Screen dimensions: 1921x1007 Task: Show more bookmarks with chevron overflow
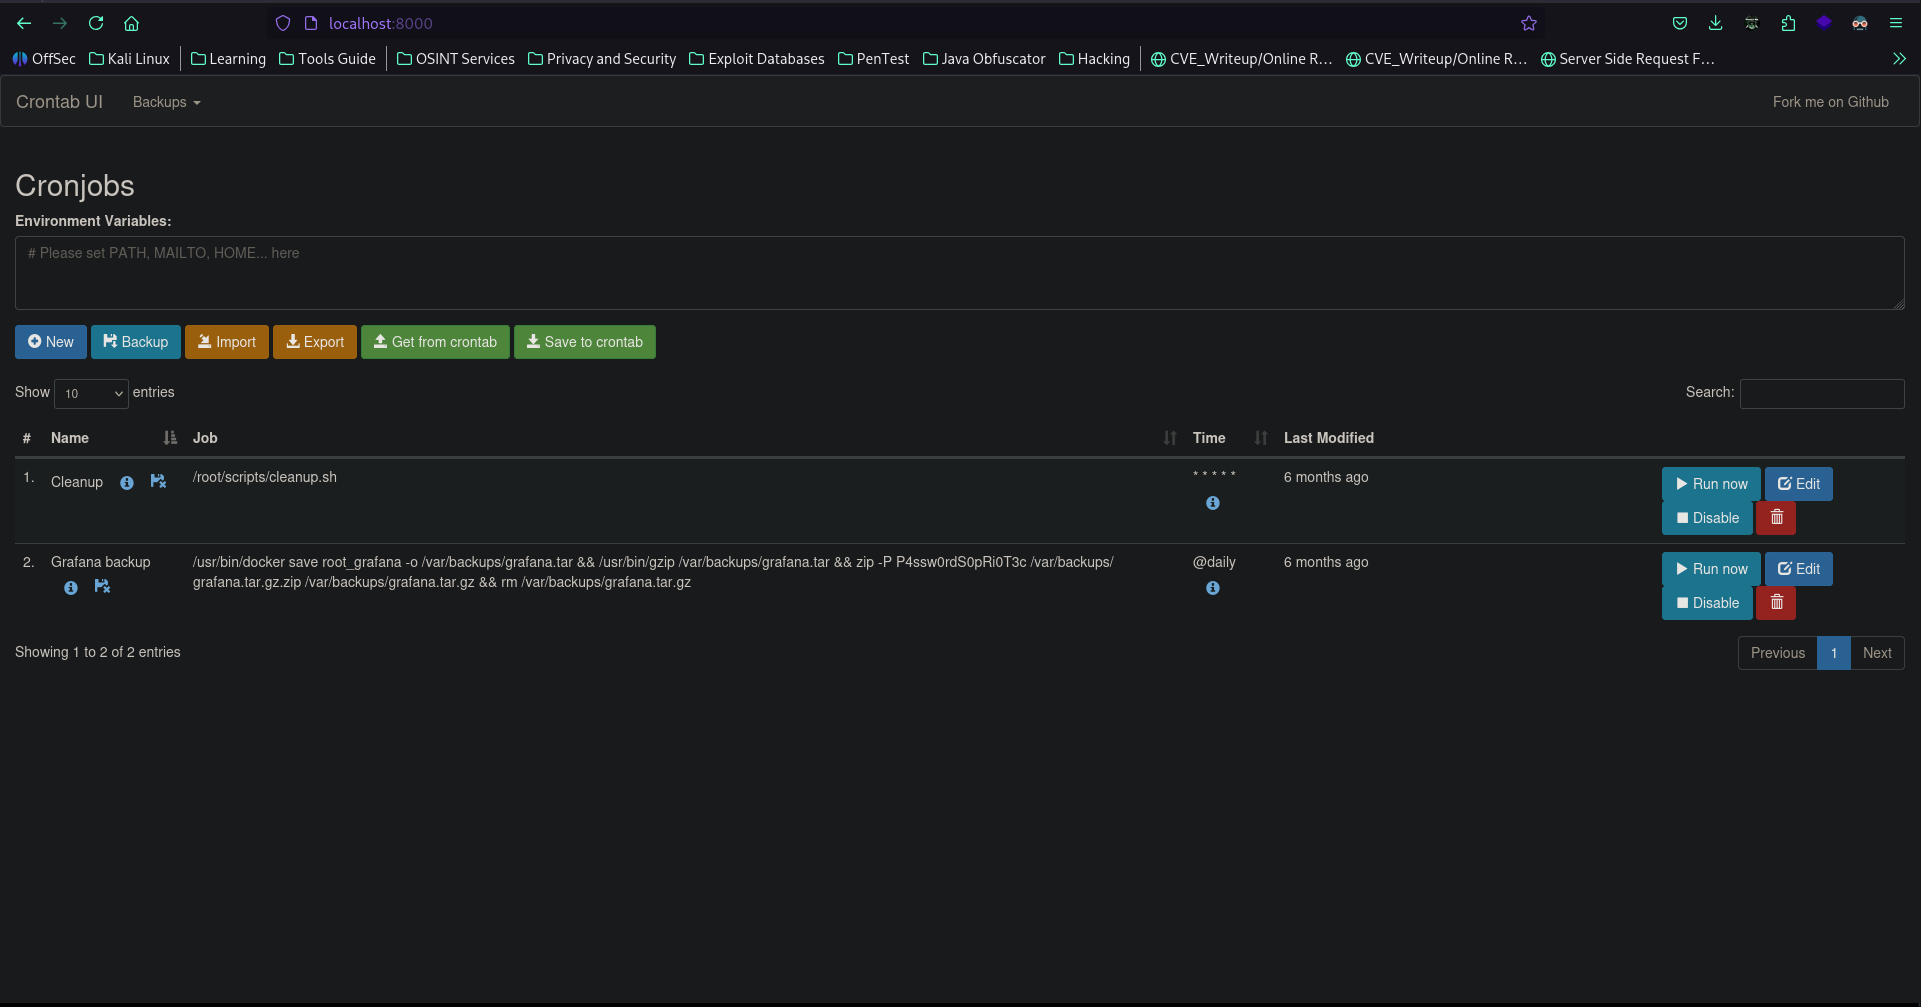(1898, 59)
